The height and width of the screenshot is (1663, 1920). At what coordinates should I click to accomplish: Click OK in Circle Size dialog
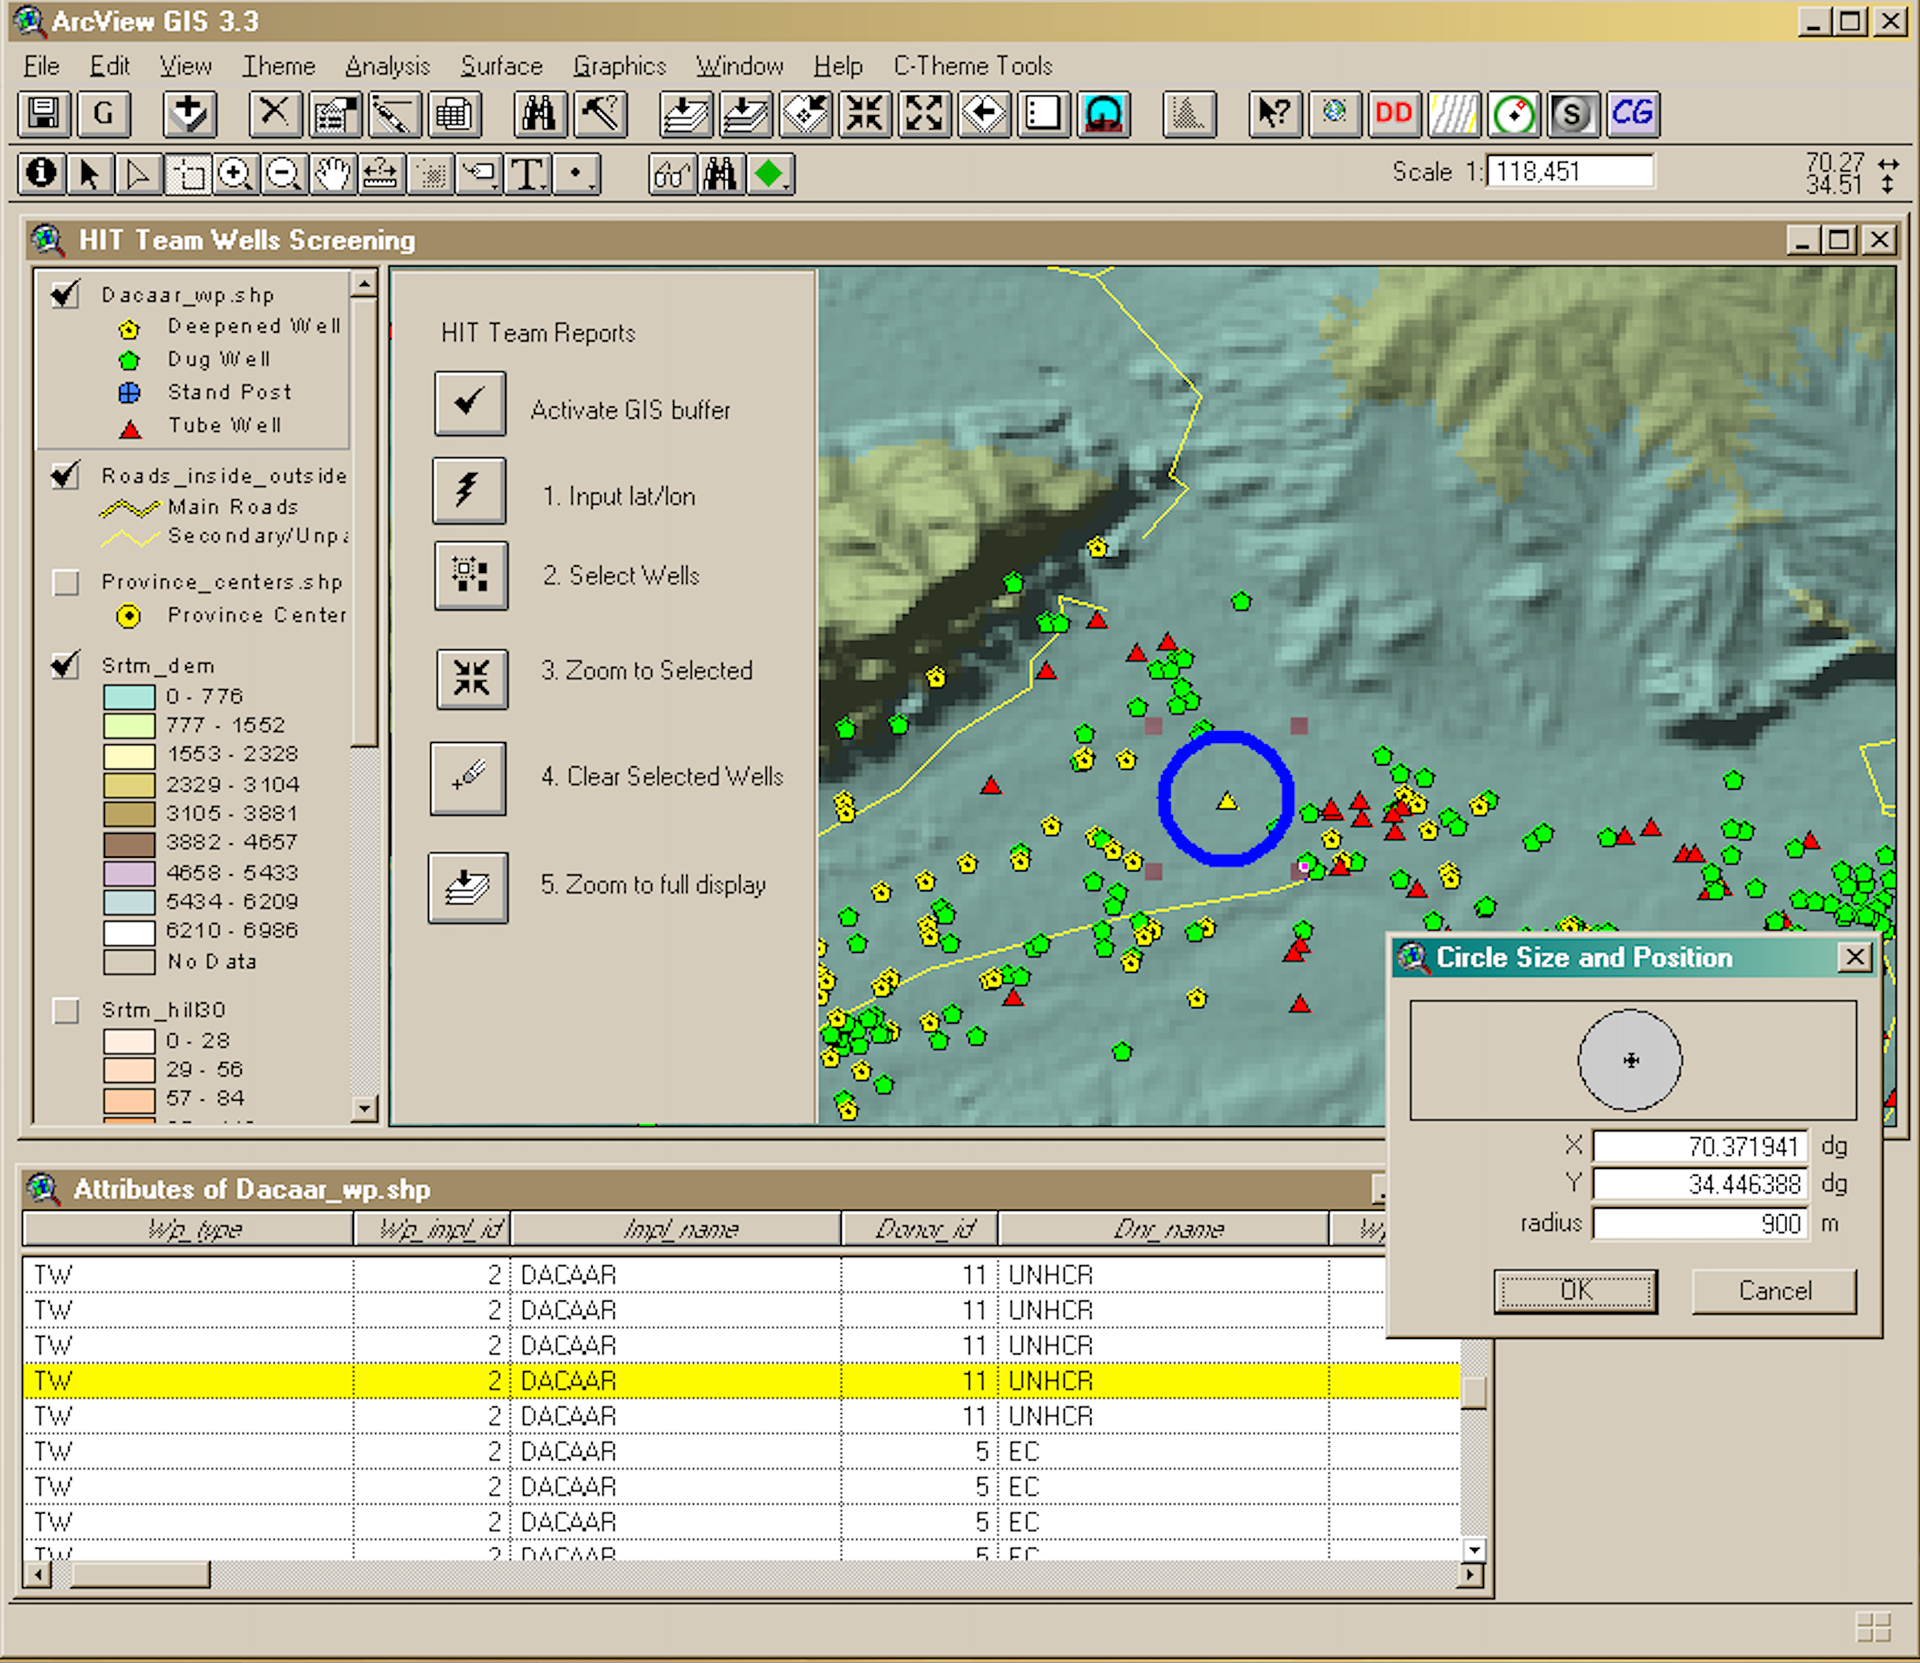[1575, 1290]
